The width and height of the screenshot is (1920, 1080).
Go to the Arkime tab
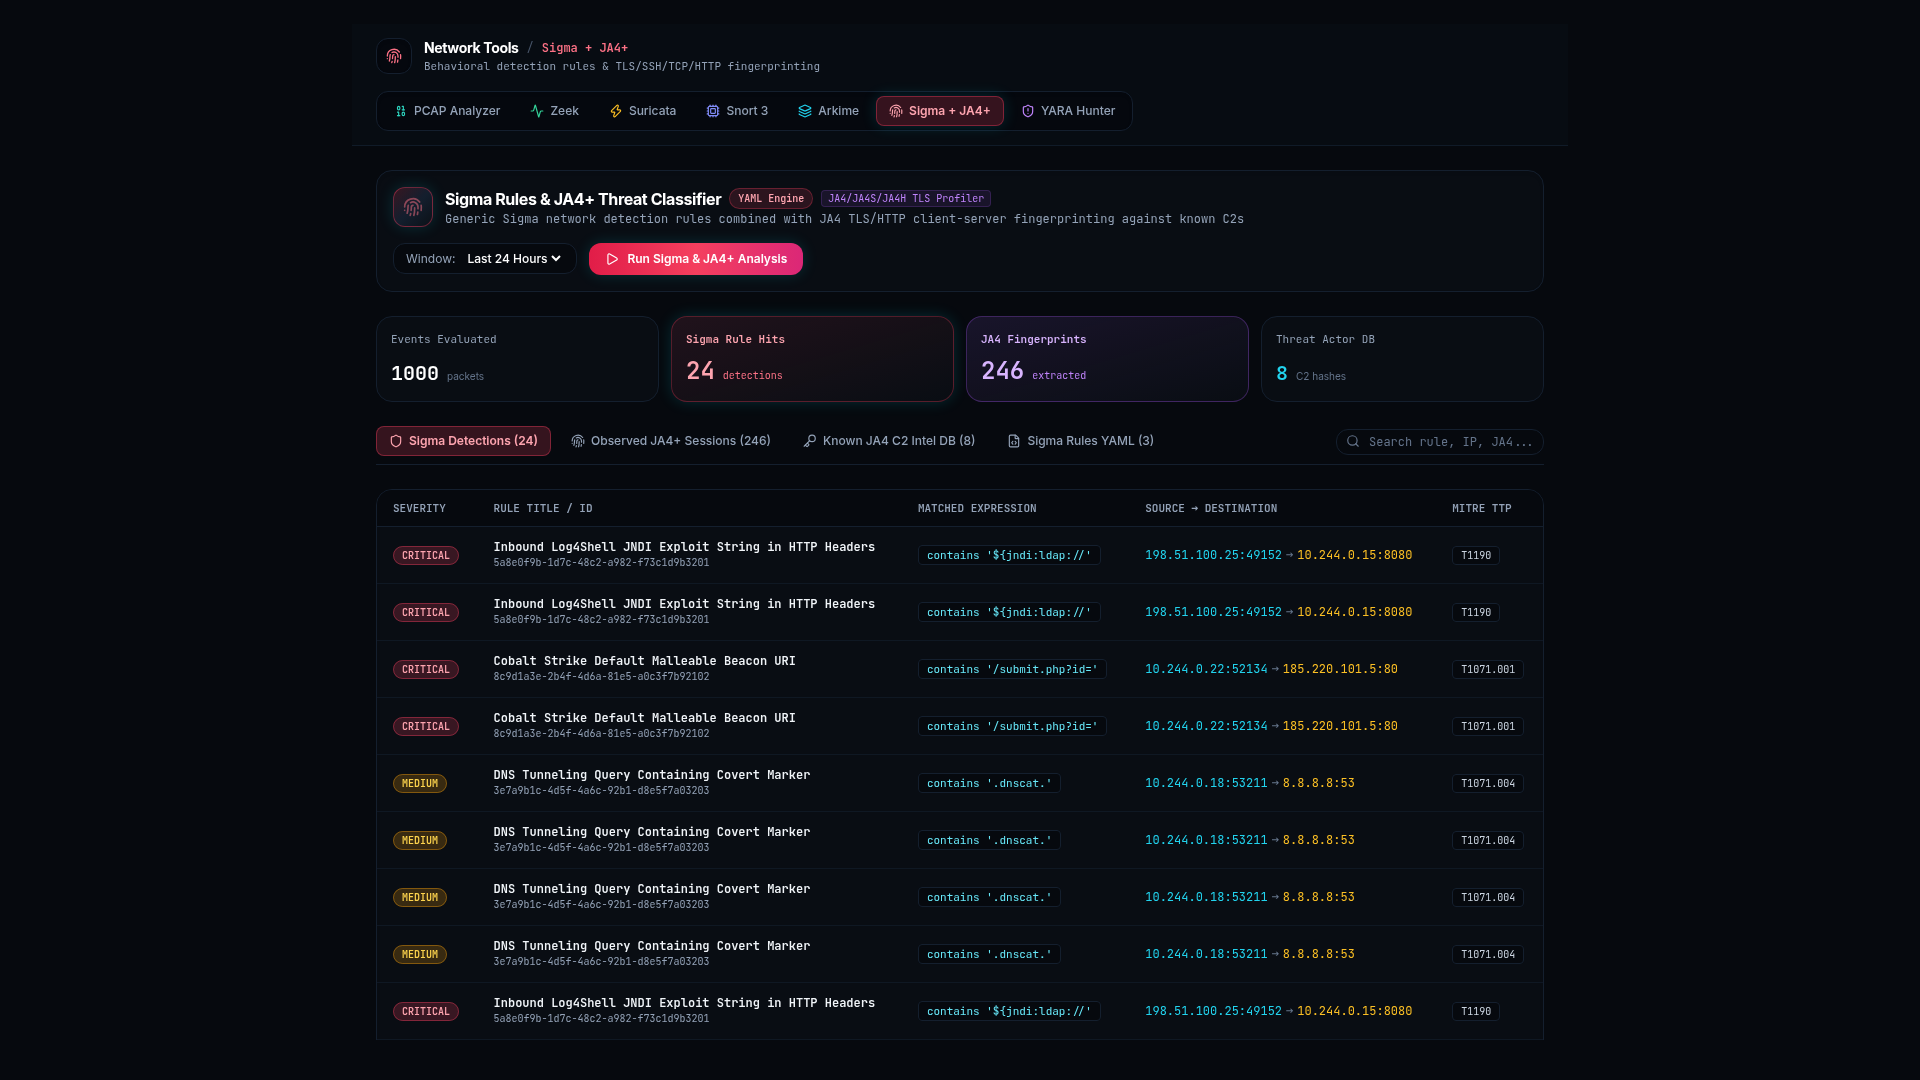[x=829, y=111]
